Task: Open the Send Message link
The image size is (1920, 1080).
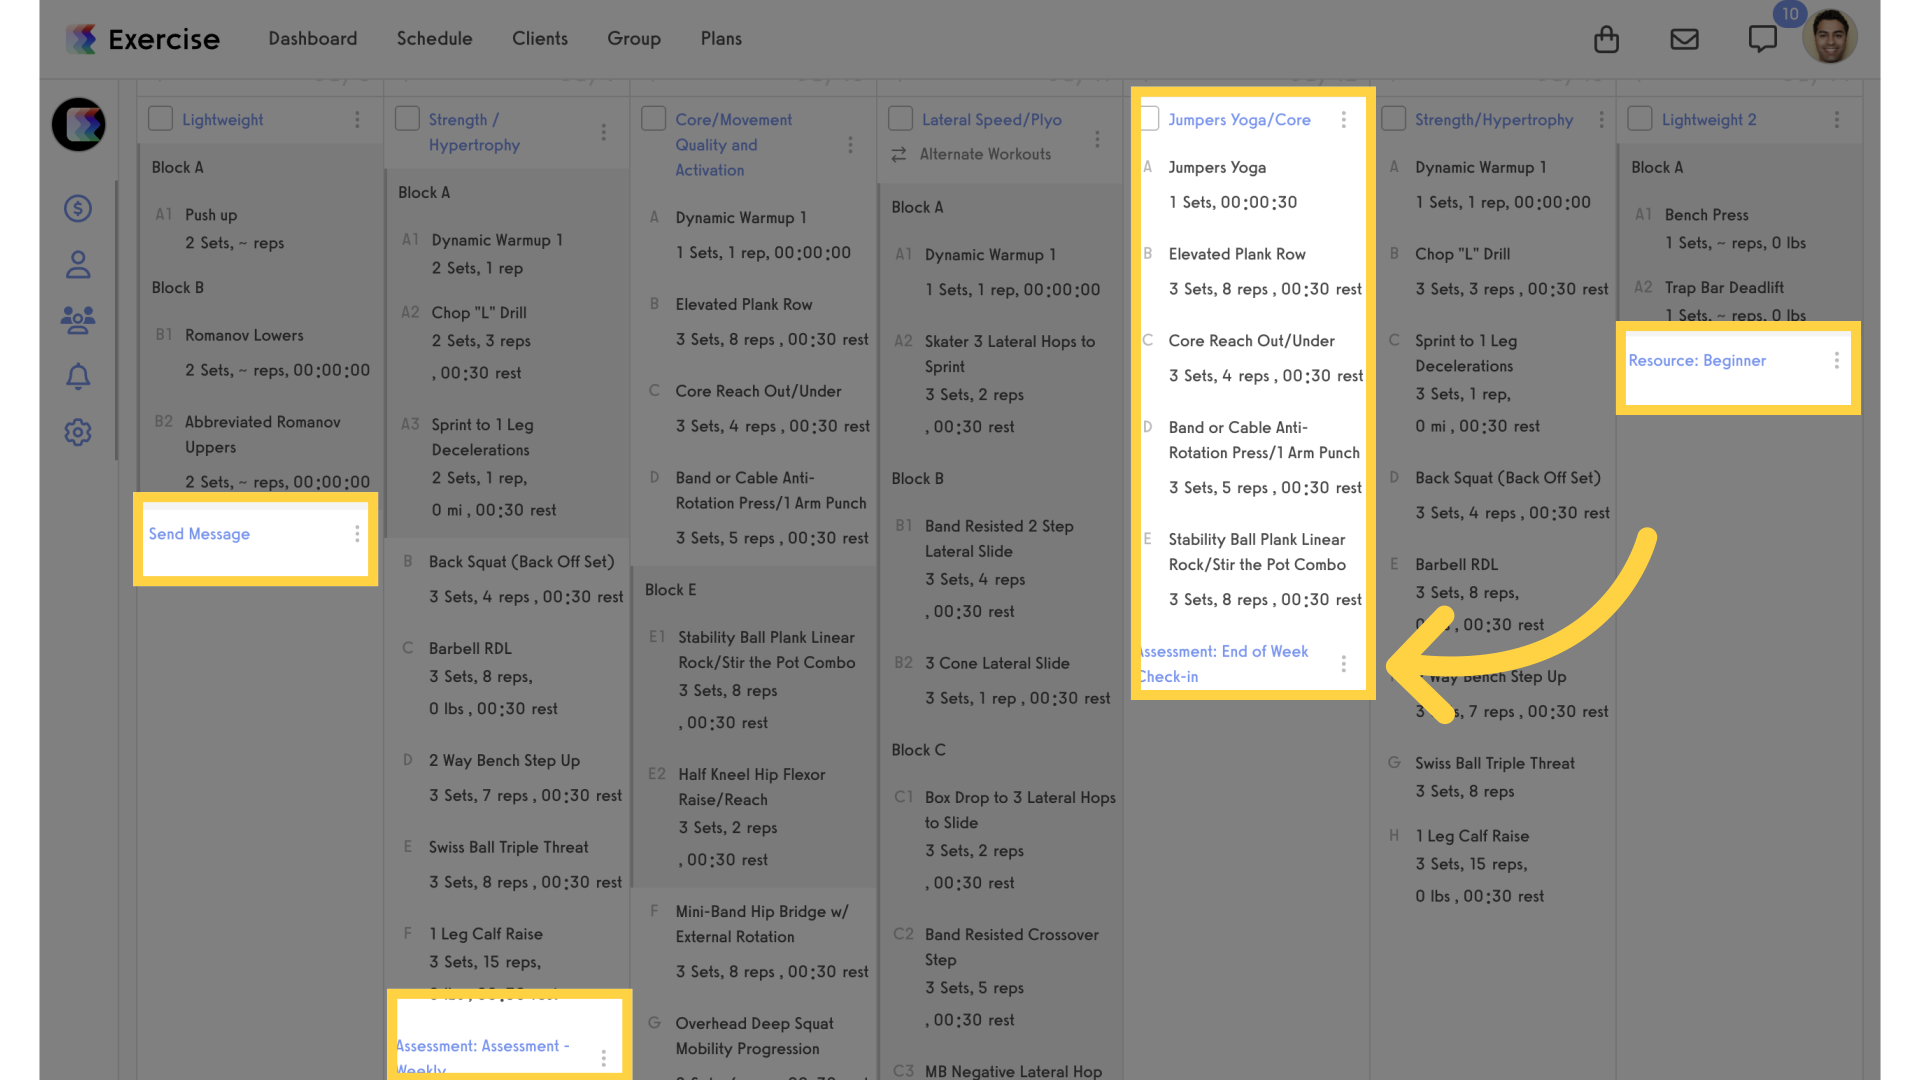Action: coord(199,534)
